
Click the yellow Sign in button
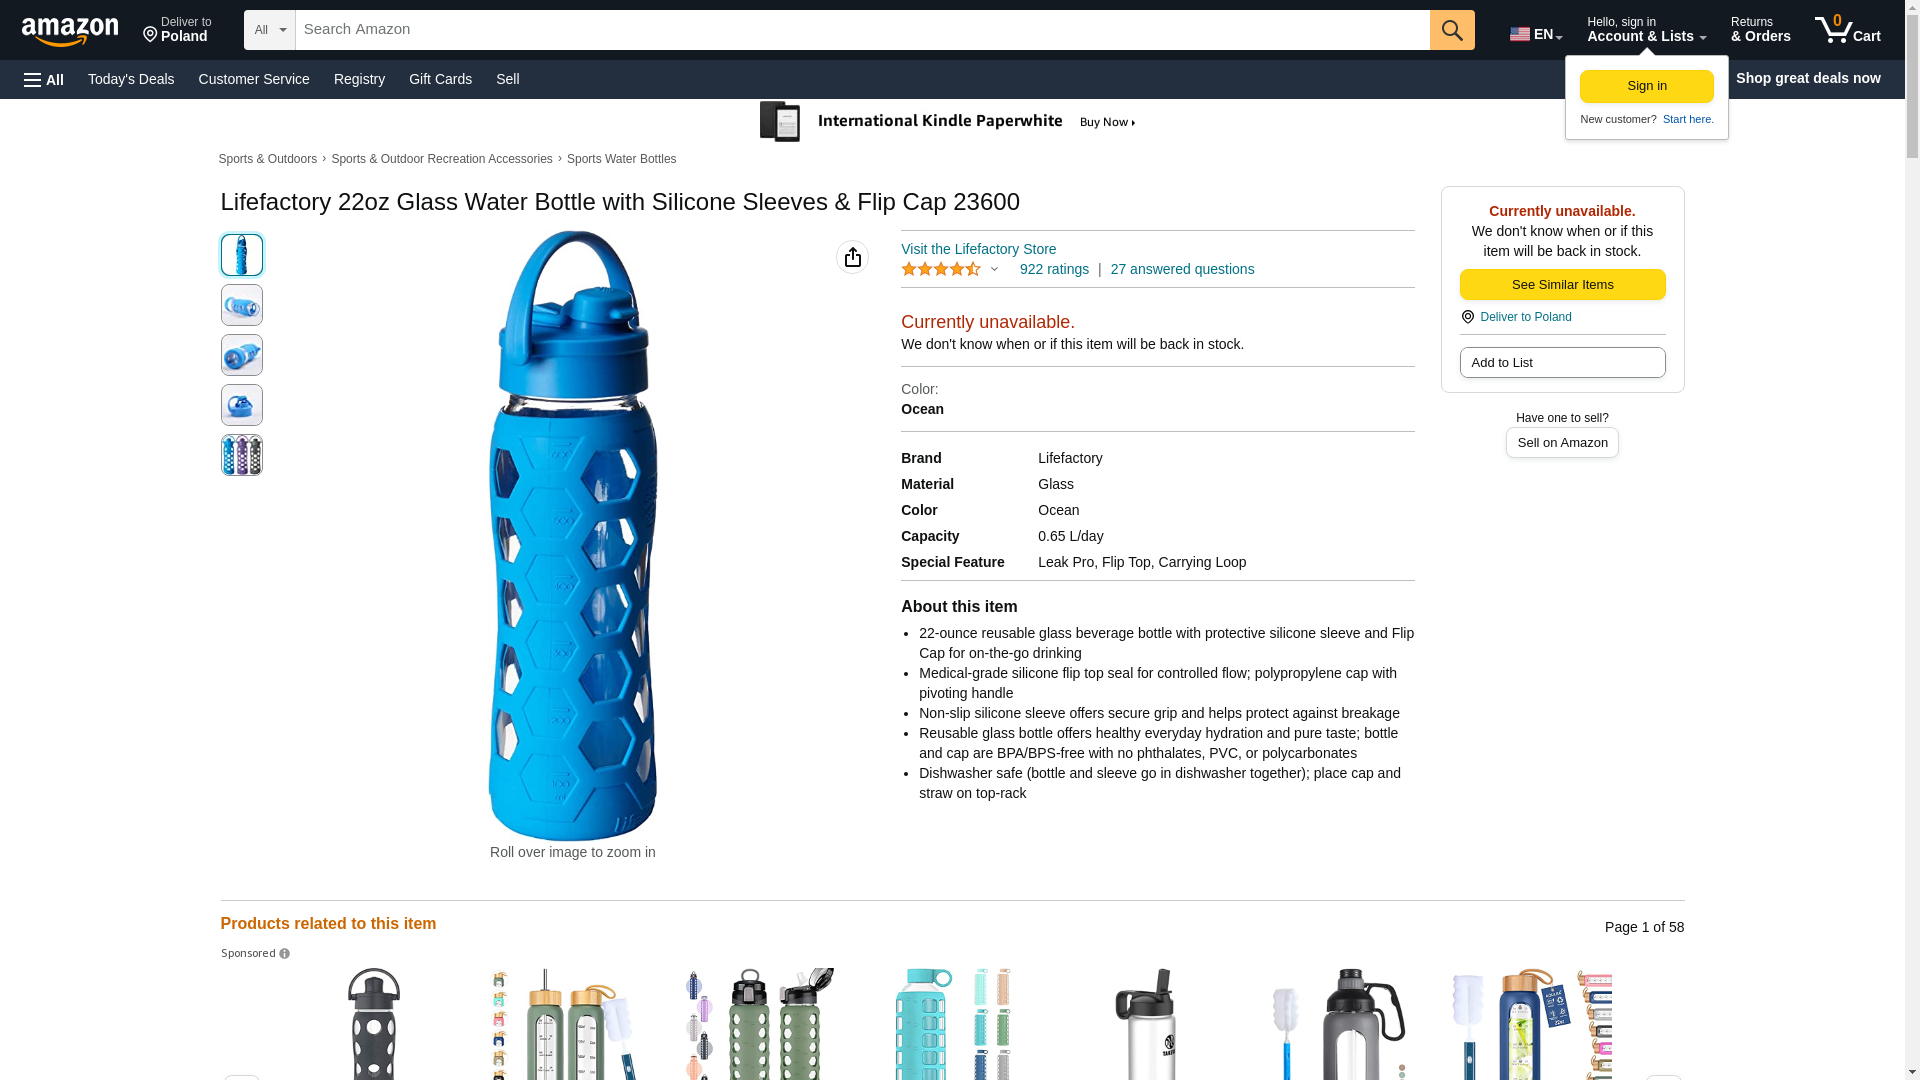tap(1646, 86)
